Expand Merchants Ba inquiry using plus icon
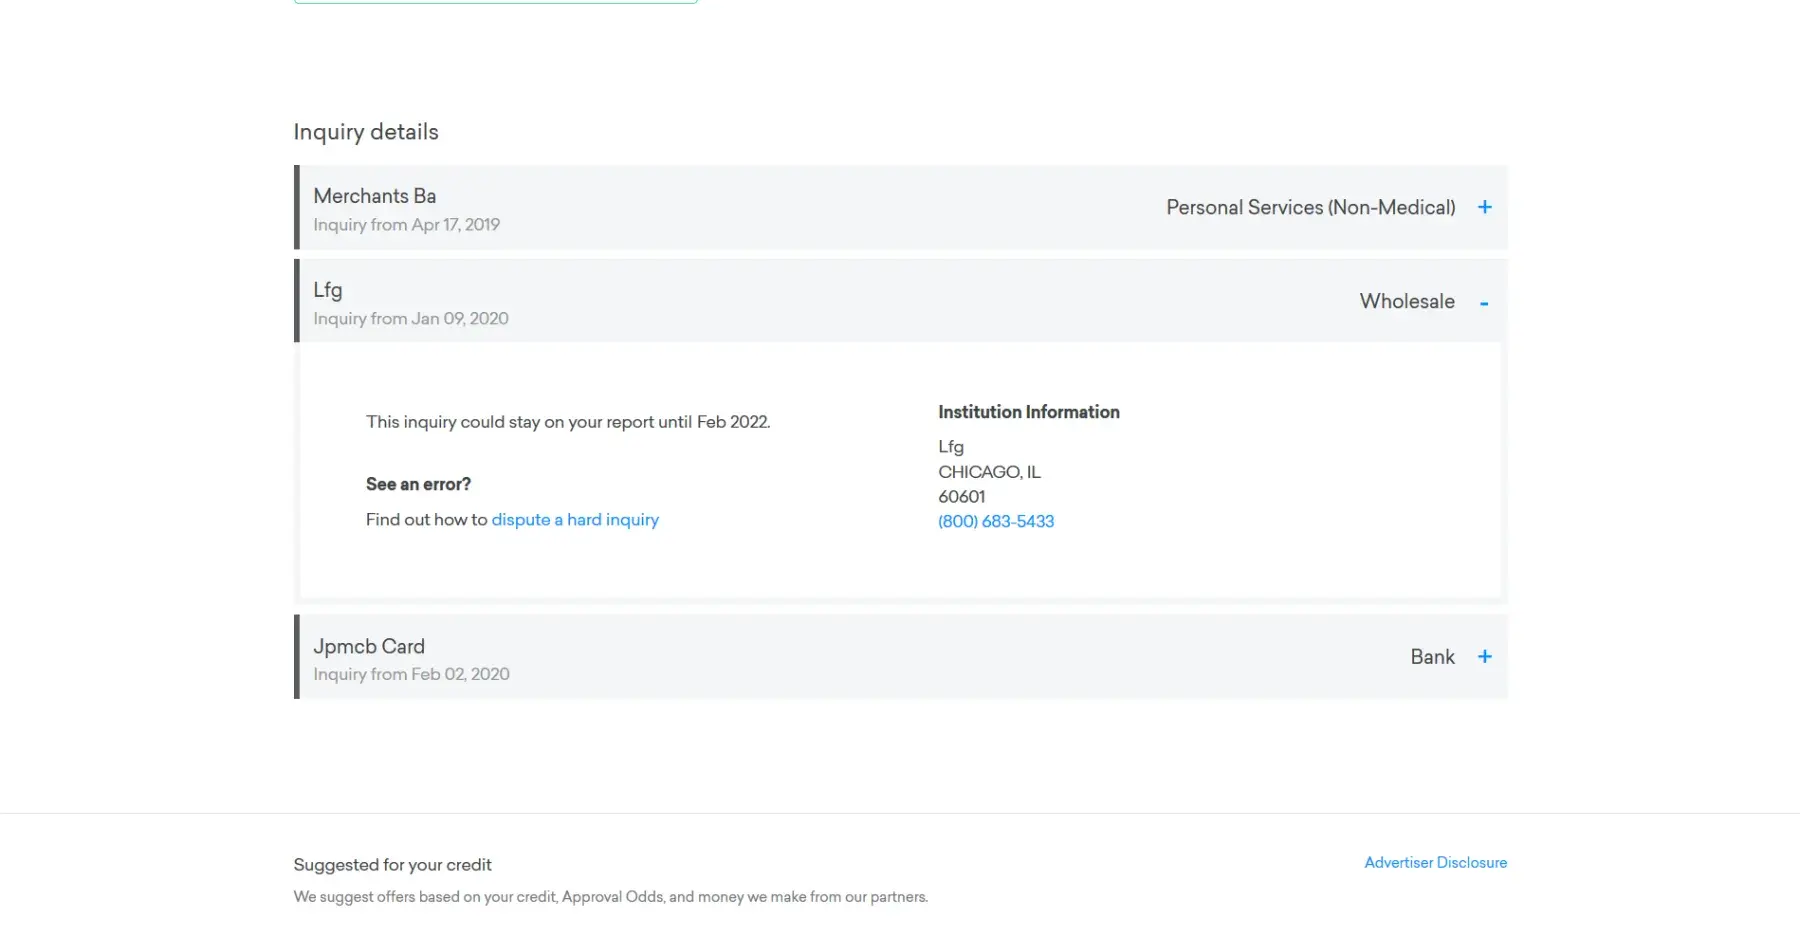Screen dimensions: 1800x936 coord(1484,207)
